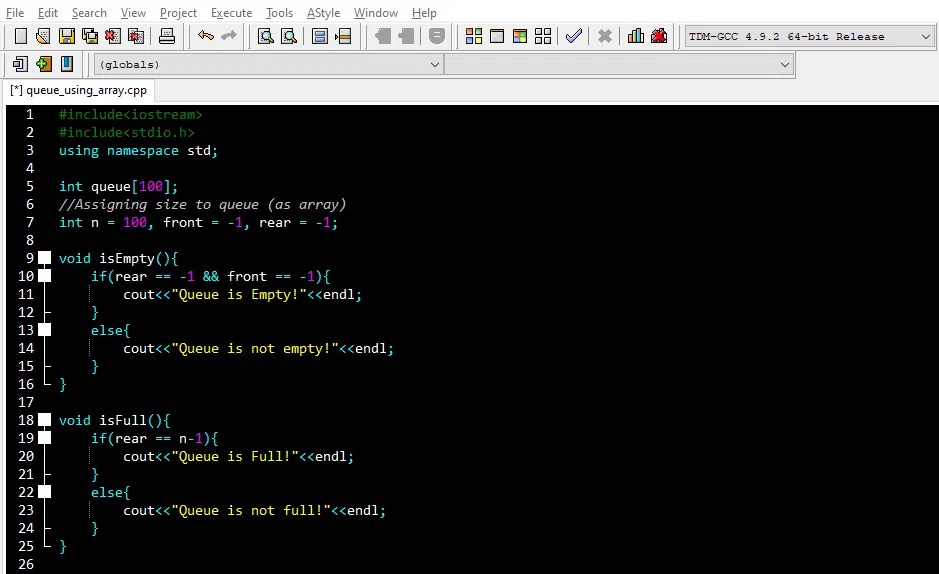
Task: Undo the last edit
Action: (206, 37)
